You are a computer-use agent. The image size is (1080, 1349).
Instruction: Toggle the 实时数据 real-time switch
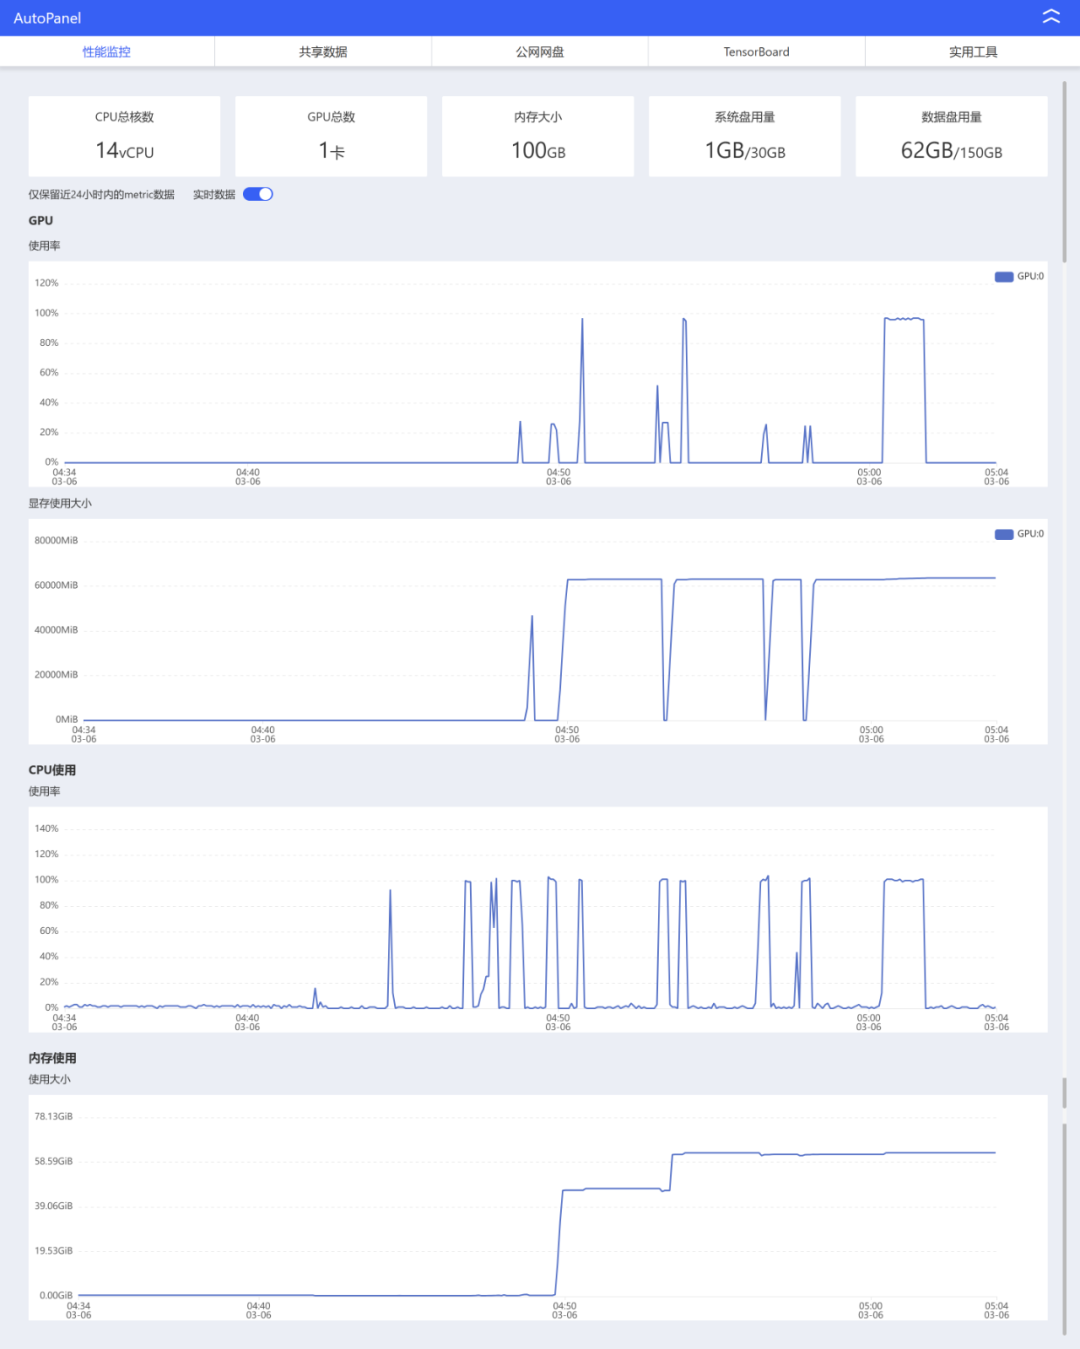pos(258,194)
